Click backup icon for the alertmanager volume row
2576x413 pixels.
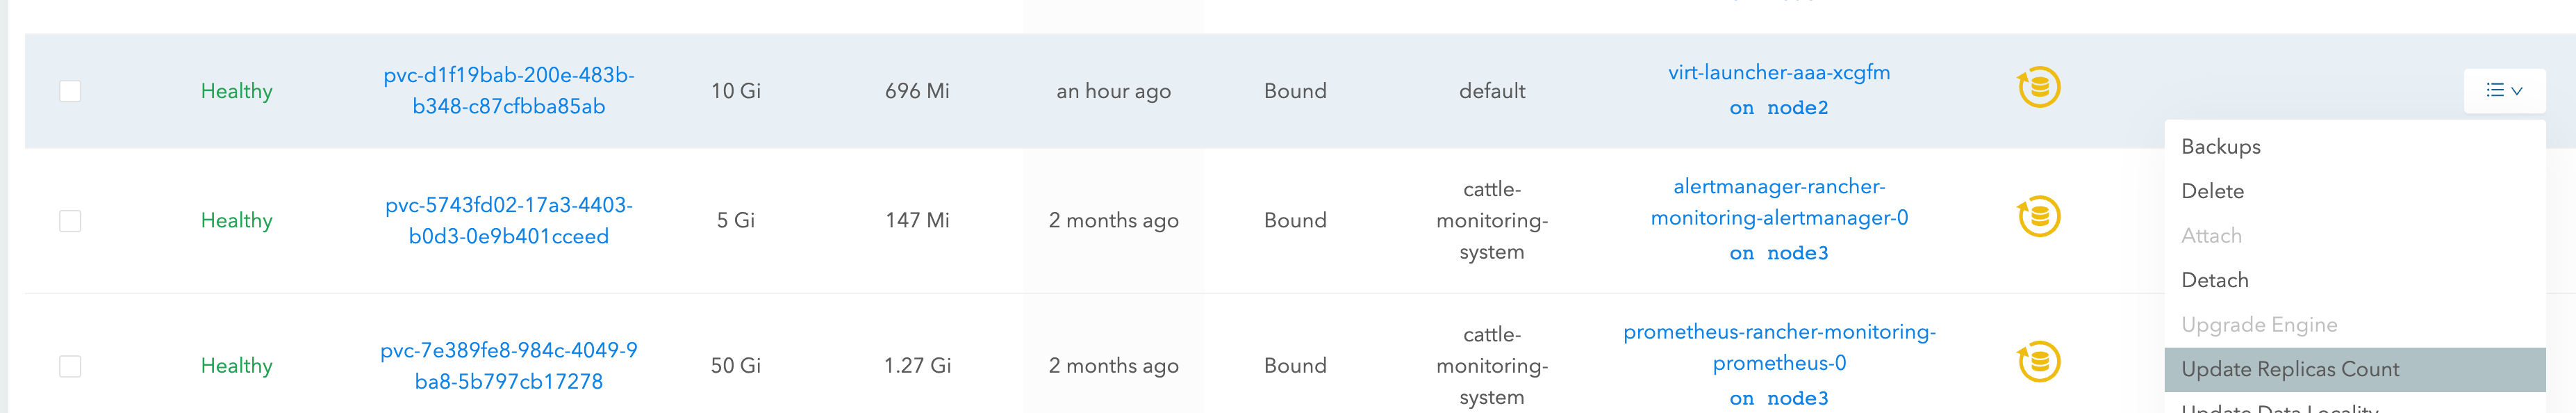tap(2038, 217)
